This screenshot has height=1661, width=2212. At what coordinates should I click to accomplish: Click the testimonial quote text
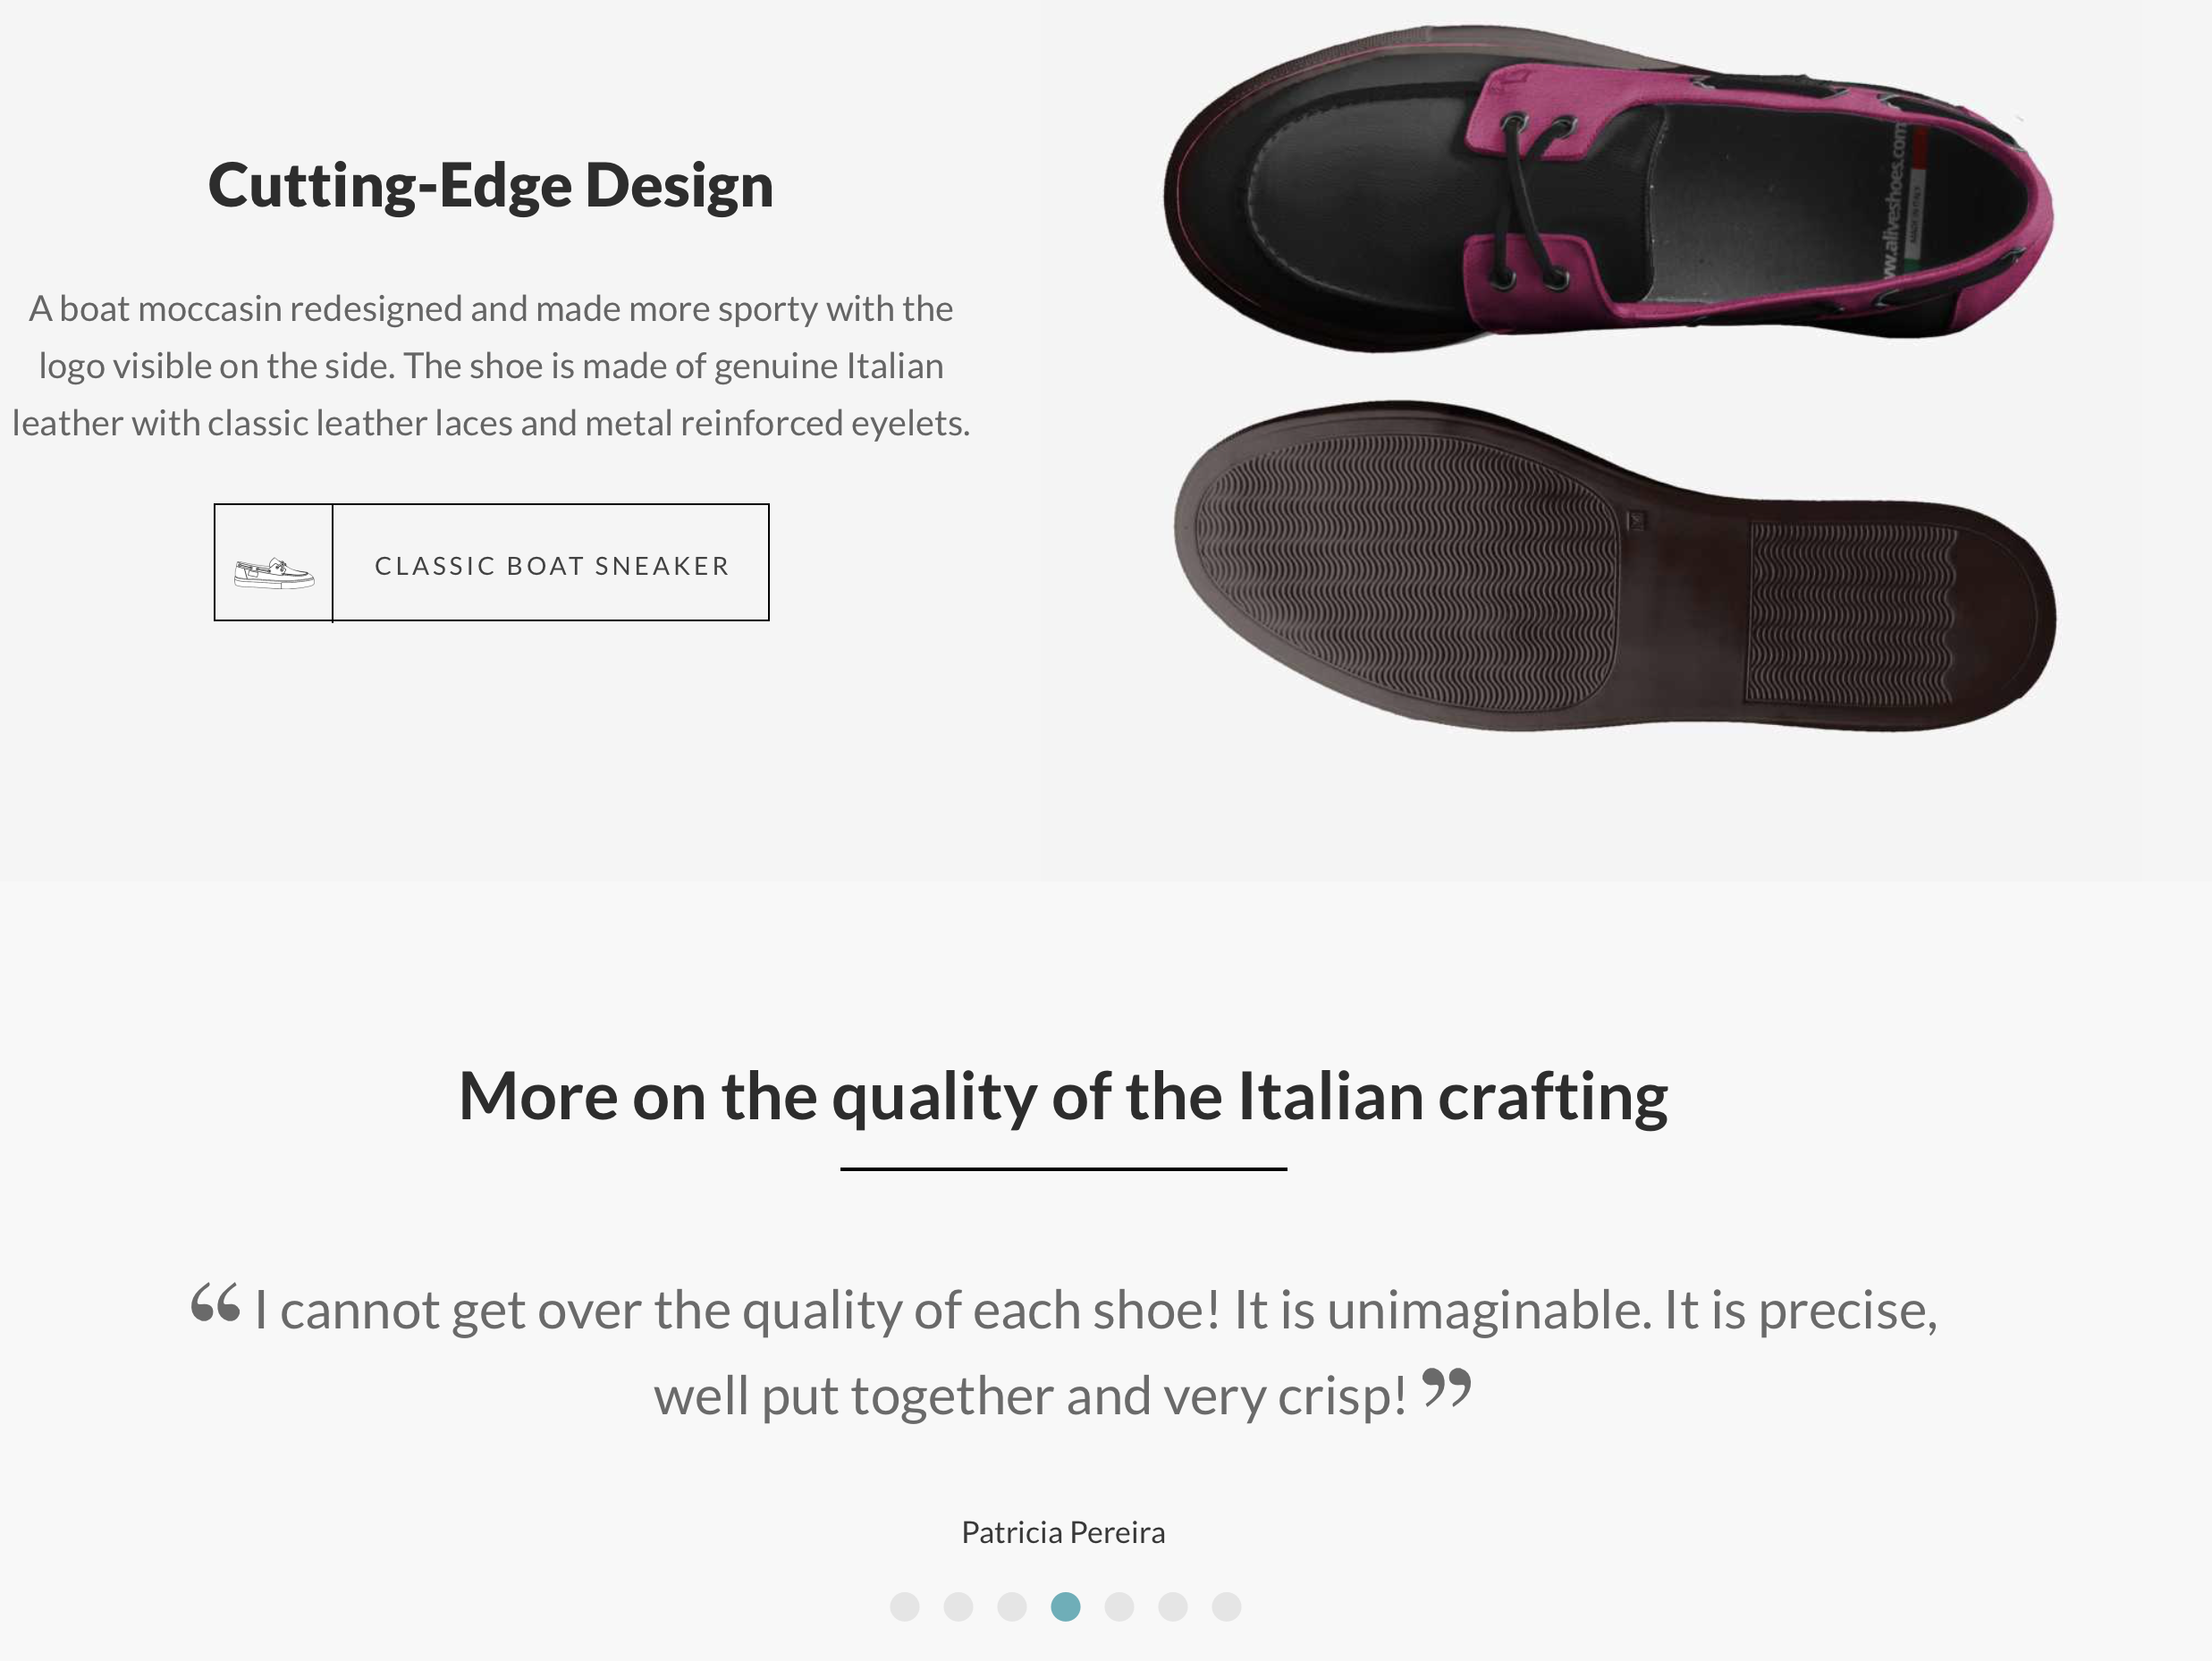[x=1063, y=1345]
